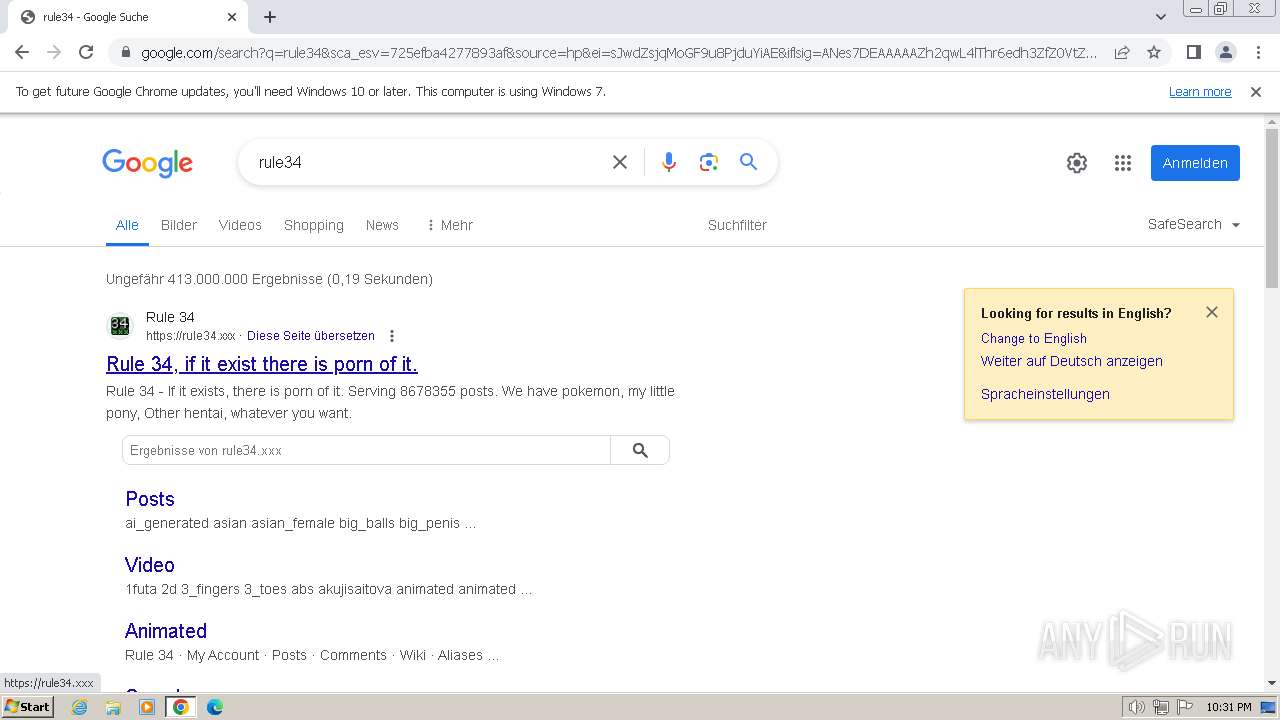
Task: Close the rule34 Google Suche tab
Action: pyautogui.click(x=232, y=17)
